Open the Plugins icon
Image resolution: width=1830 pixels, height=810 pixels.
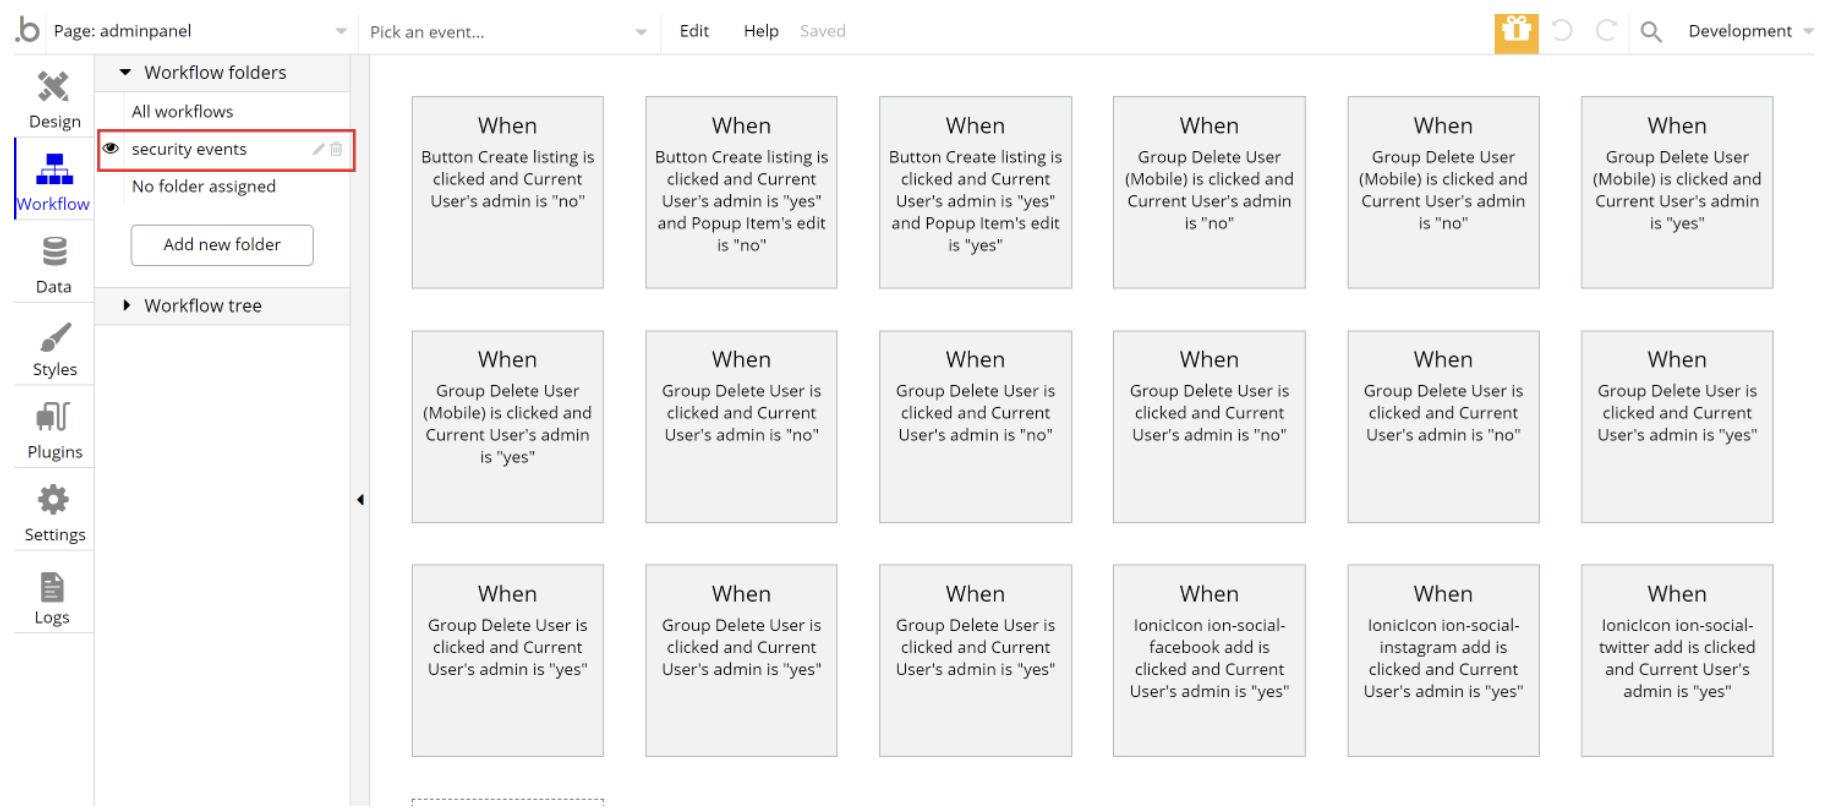[x=54, y=418]
